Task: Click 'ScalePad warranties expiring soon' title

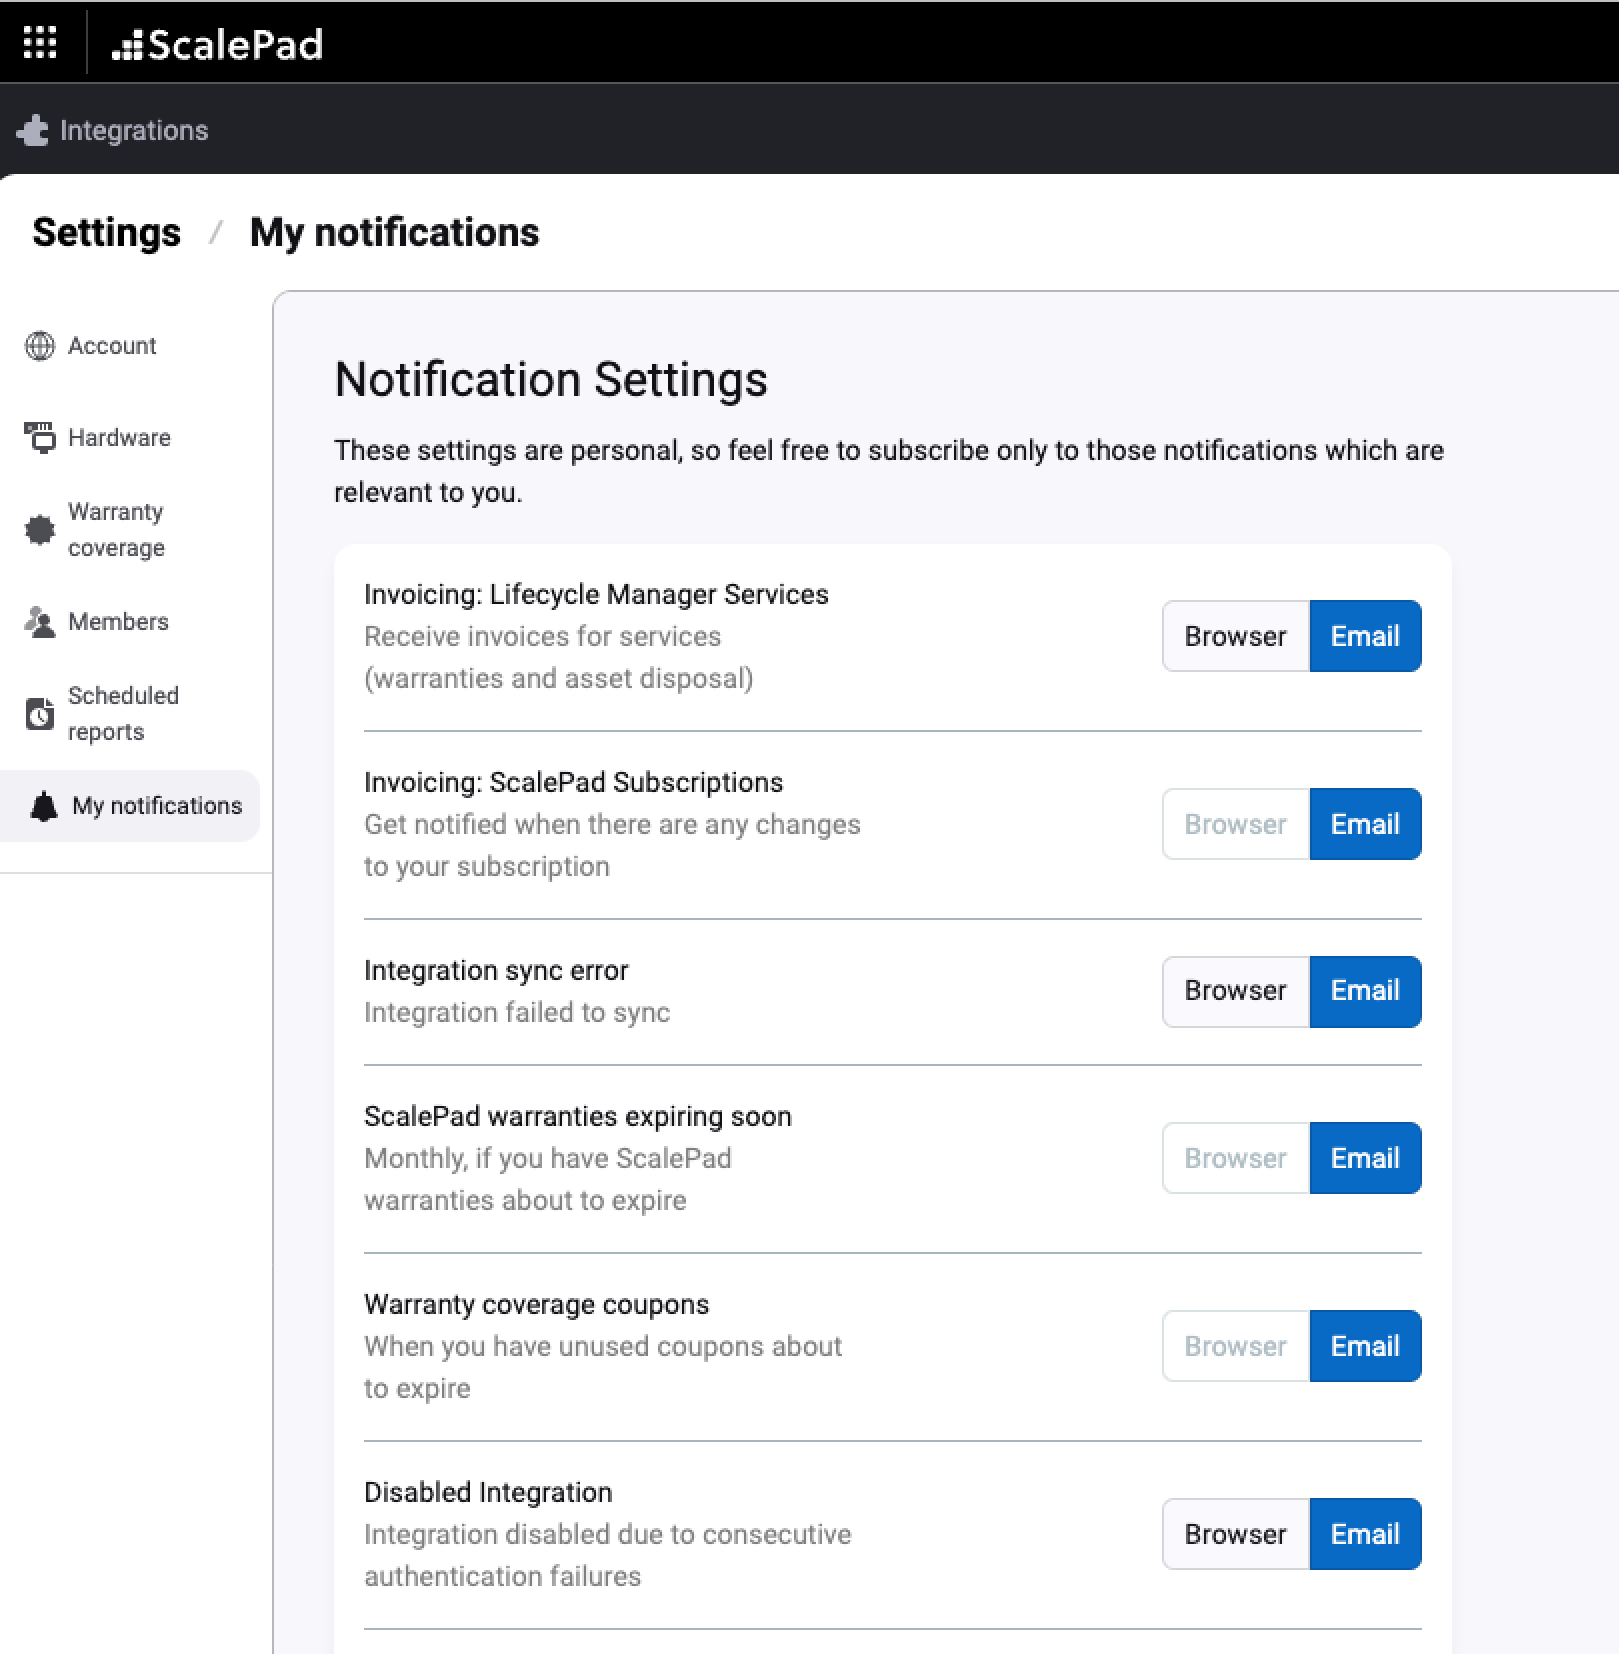Action: tap(578, 1116)
